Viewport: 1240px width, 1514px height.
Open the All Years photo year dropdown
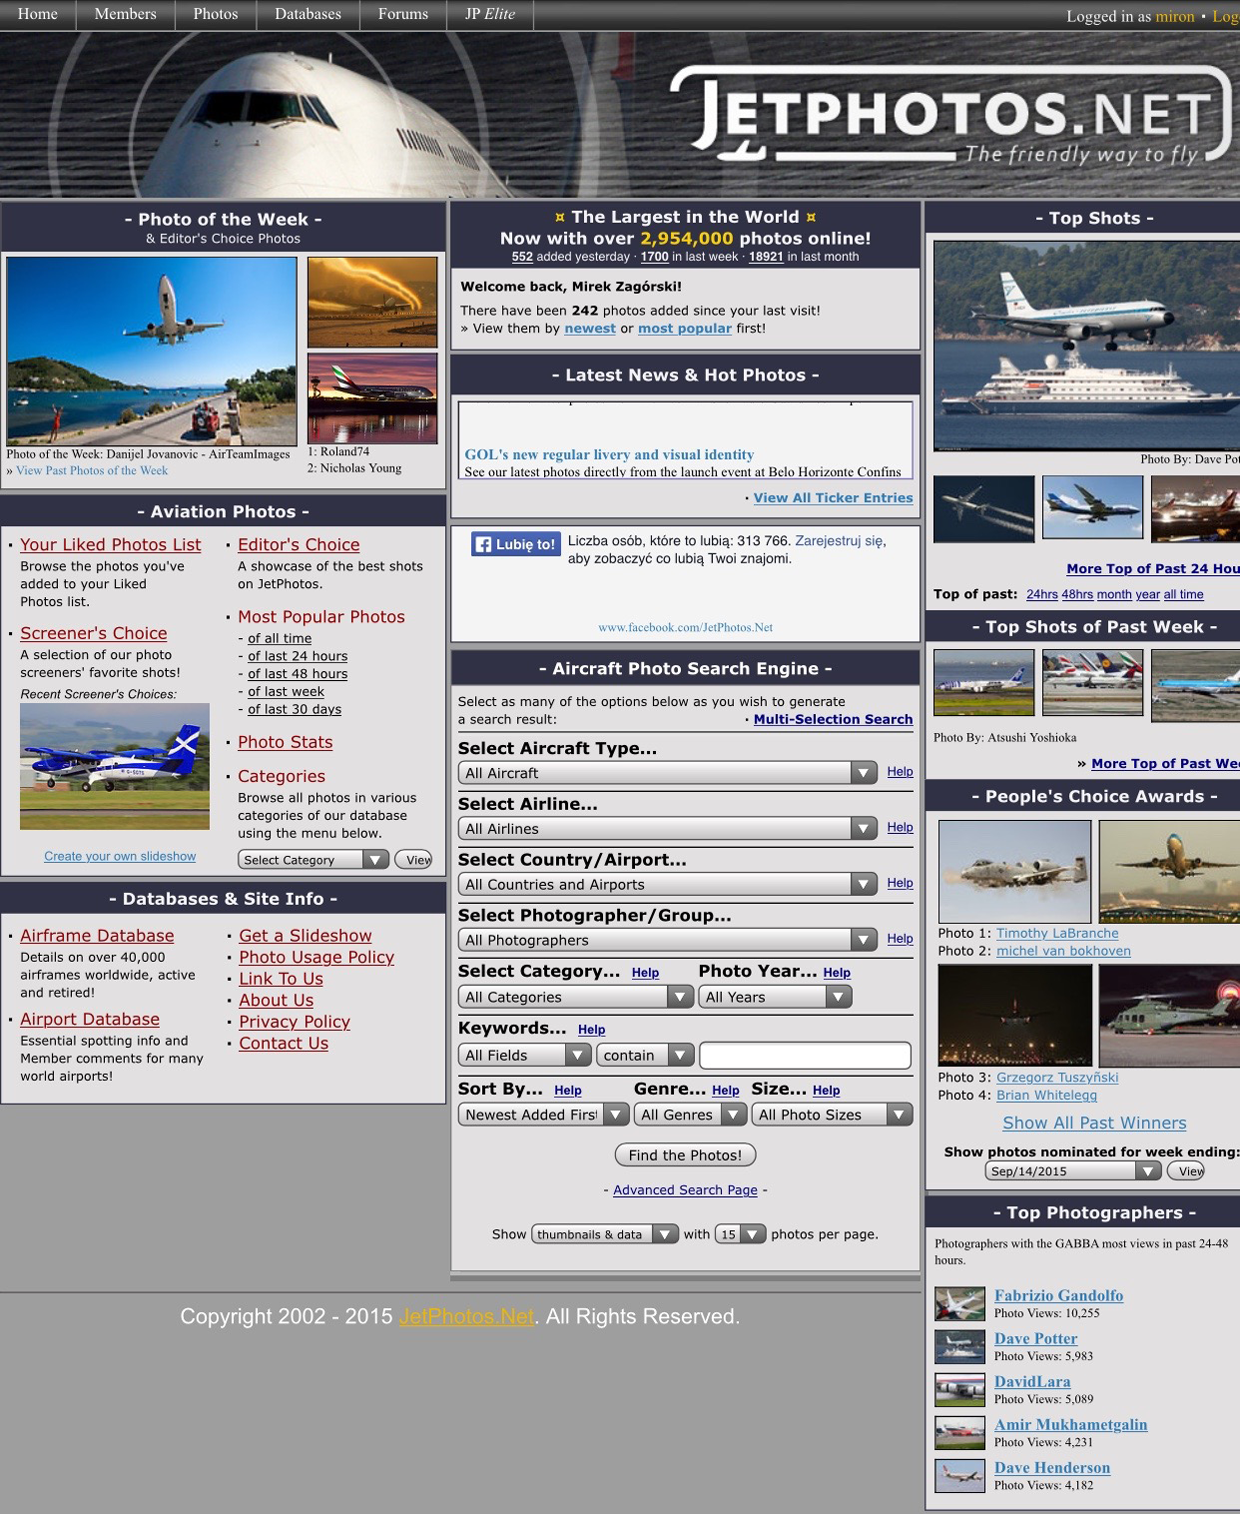(775, 997)
